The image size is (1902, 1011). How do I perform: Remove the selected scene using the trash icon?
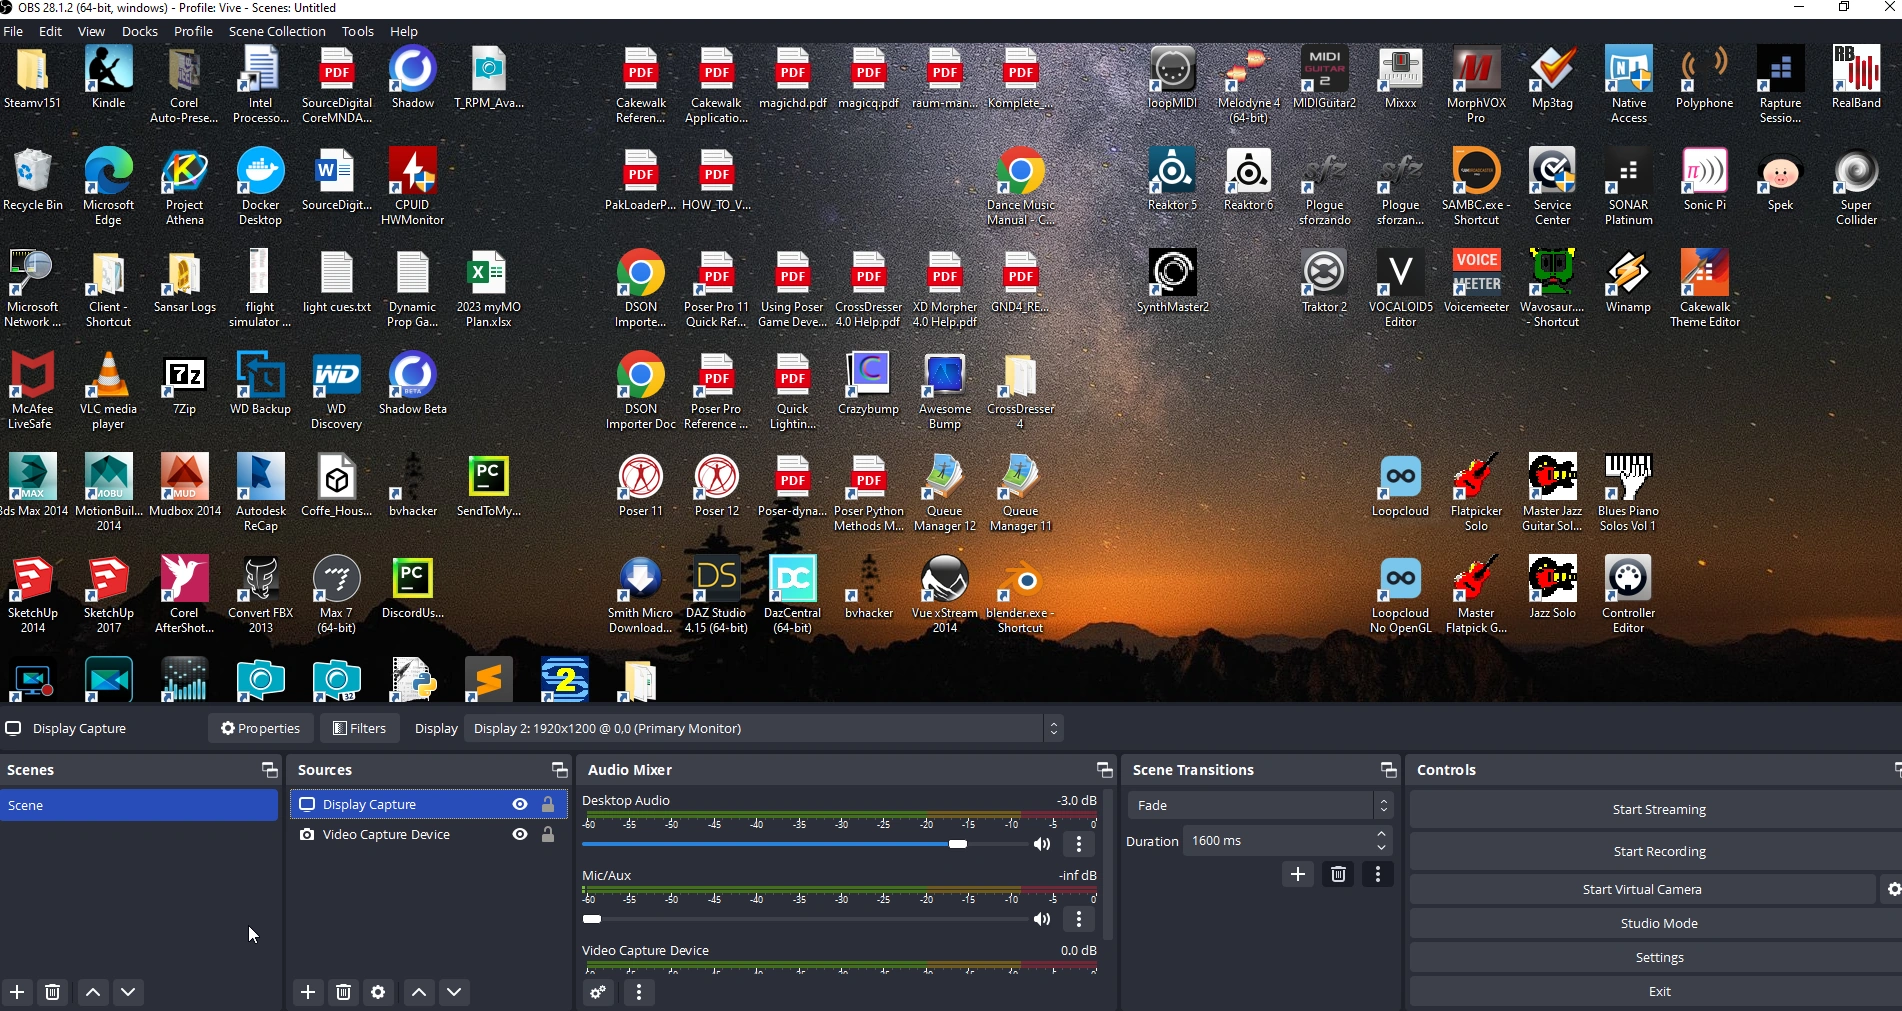53,992
